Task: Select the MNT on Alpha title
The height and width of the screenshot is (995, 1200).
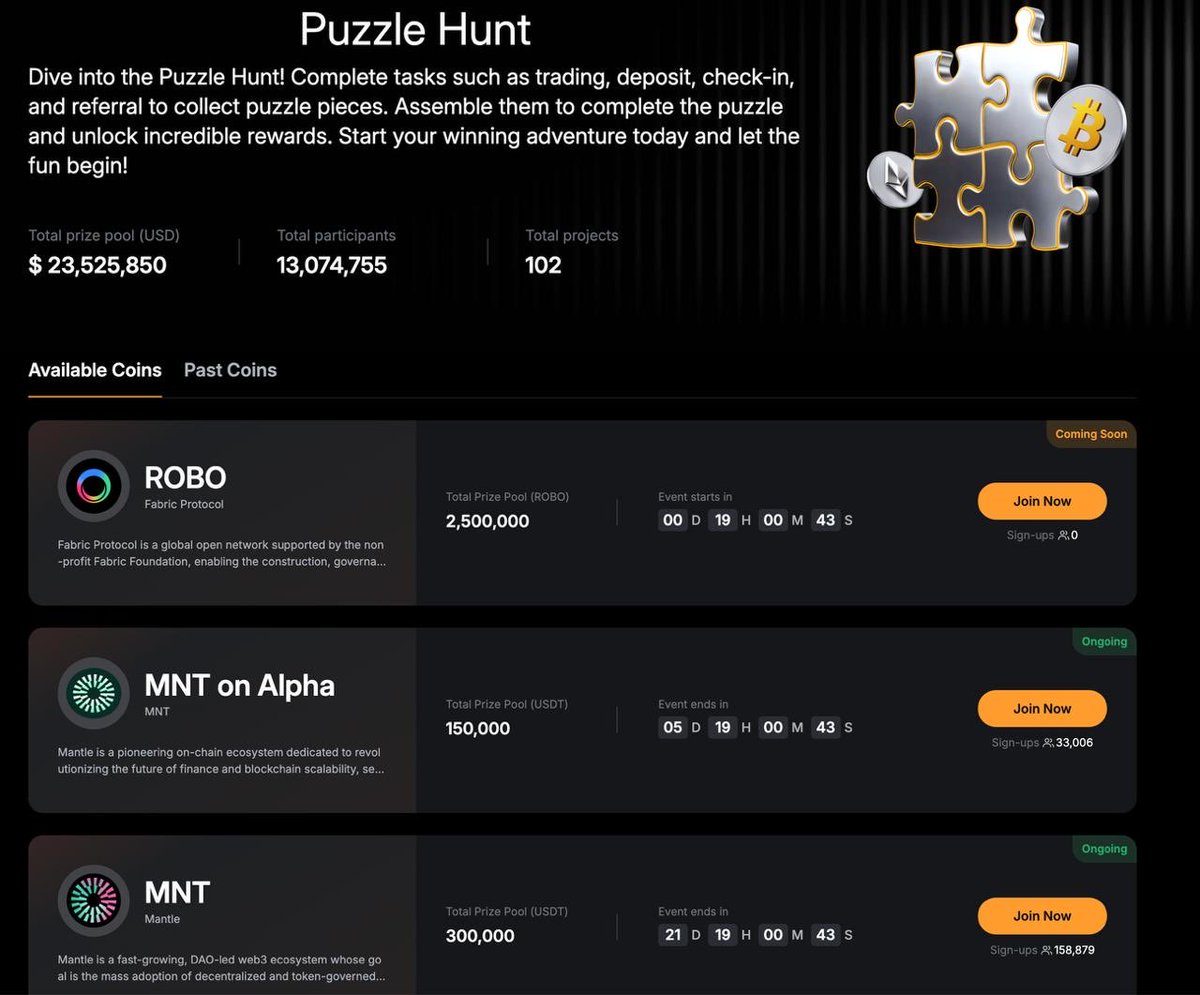Action: [240, 685]
